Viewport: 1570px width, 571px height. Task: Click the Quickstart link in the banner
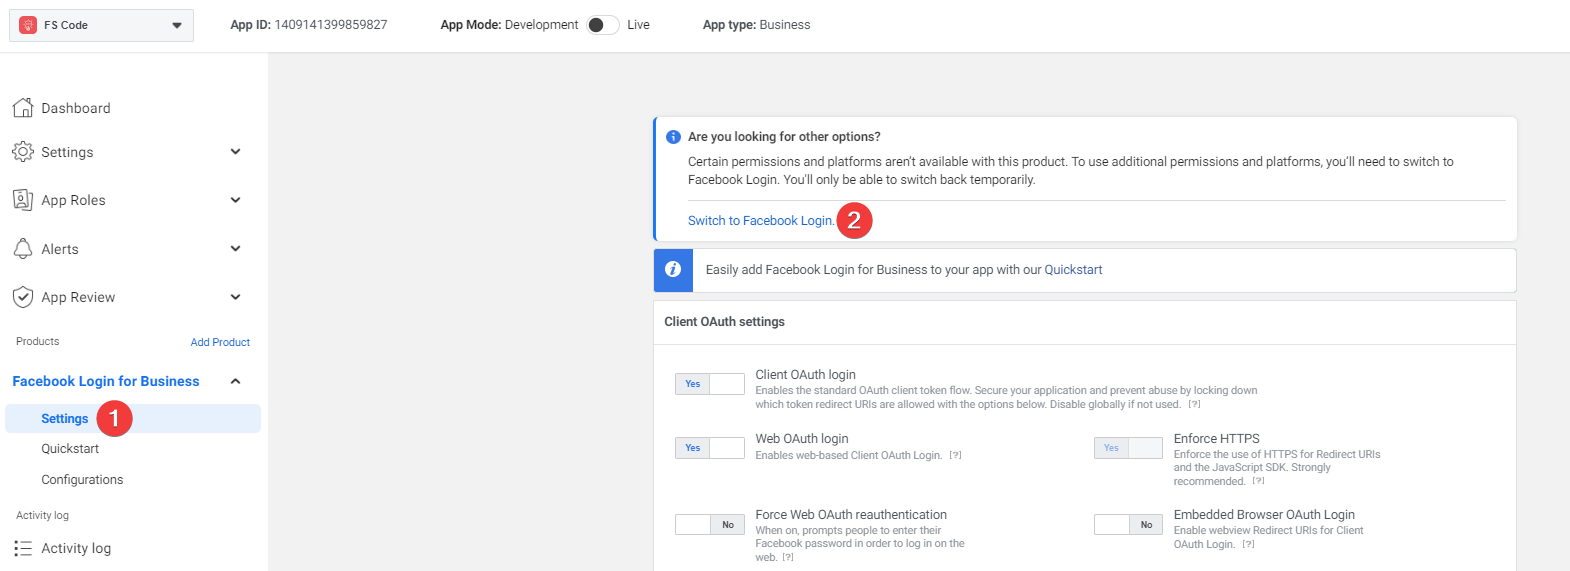[1073, 270]
